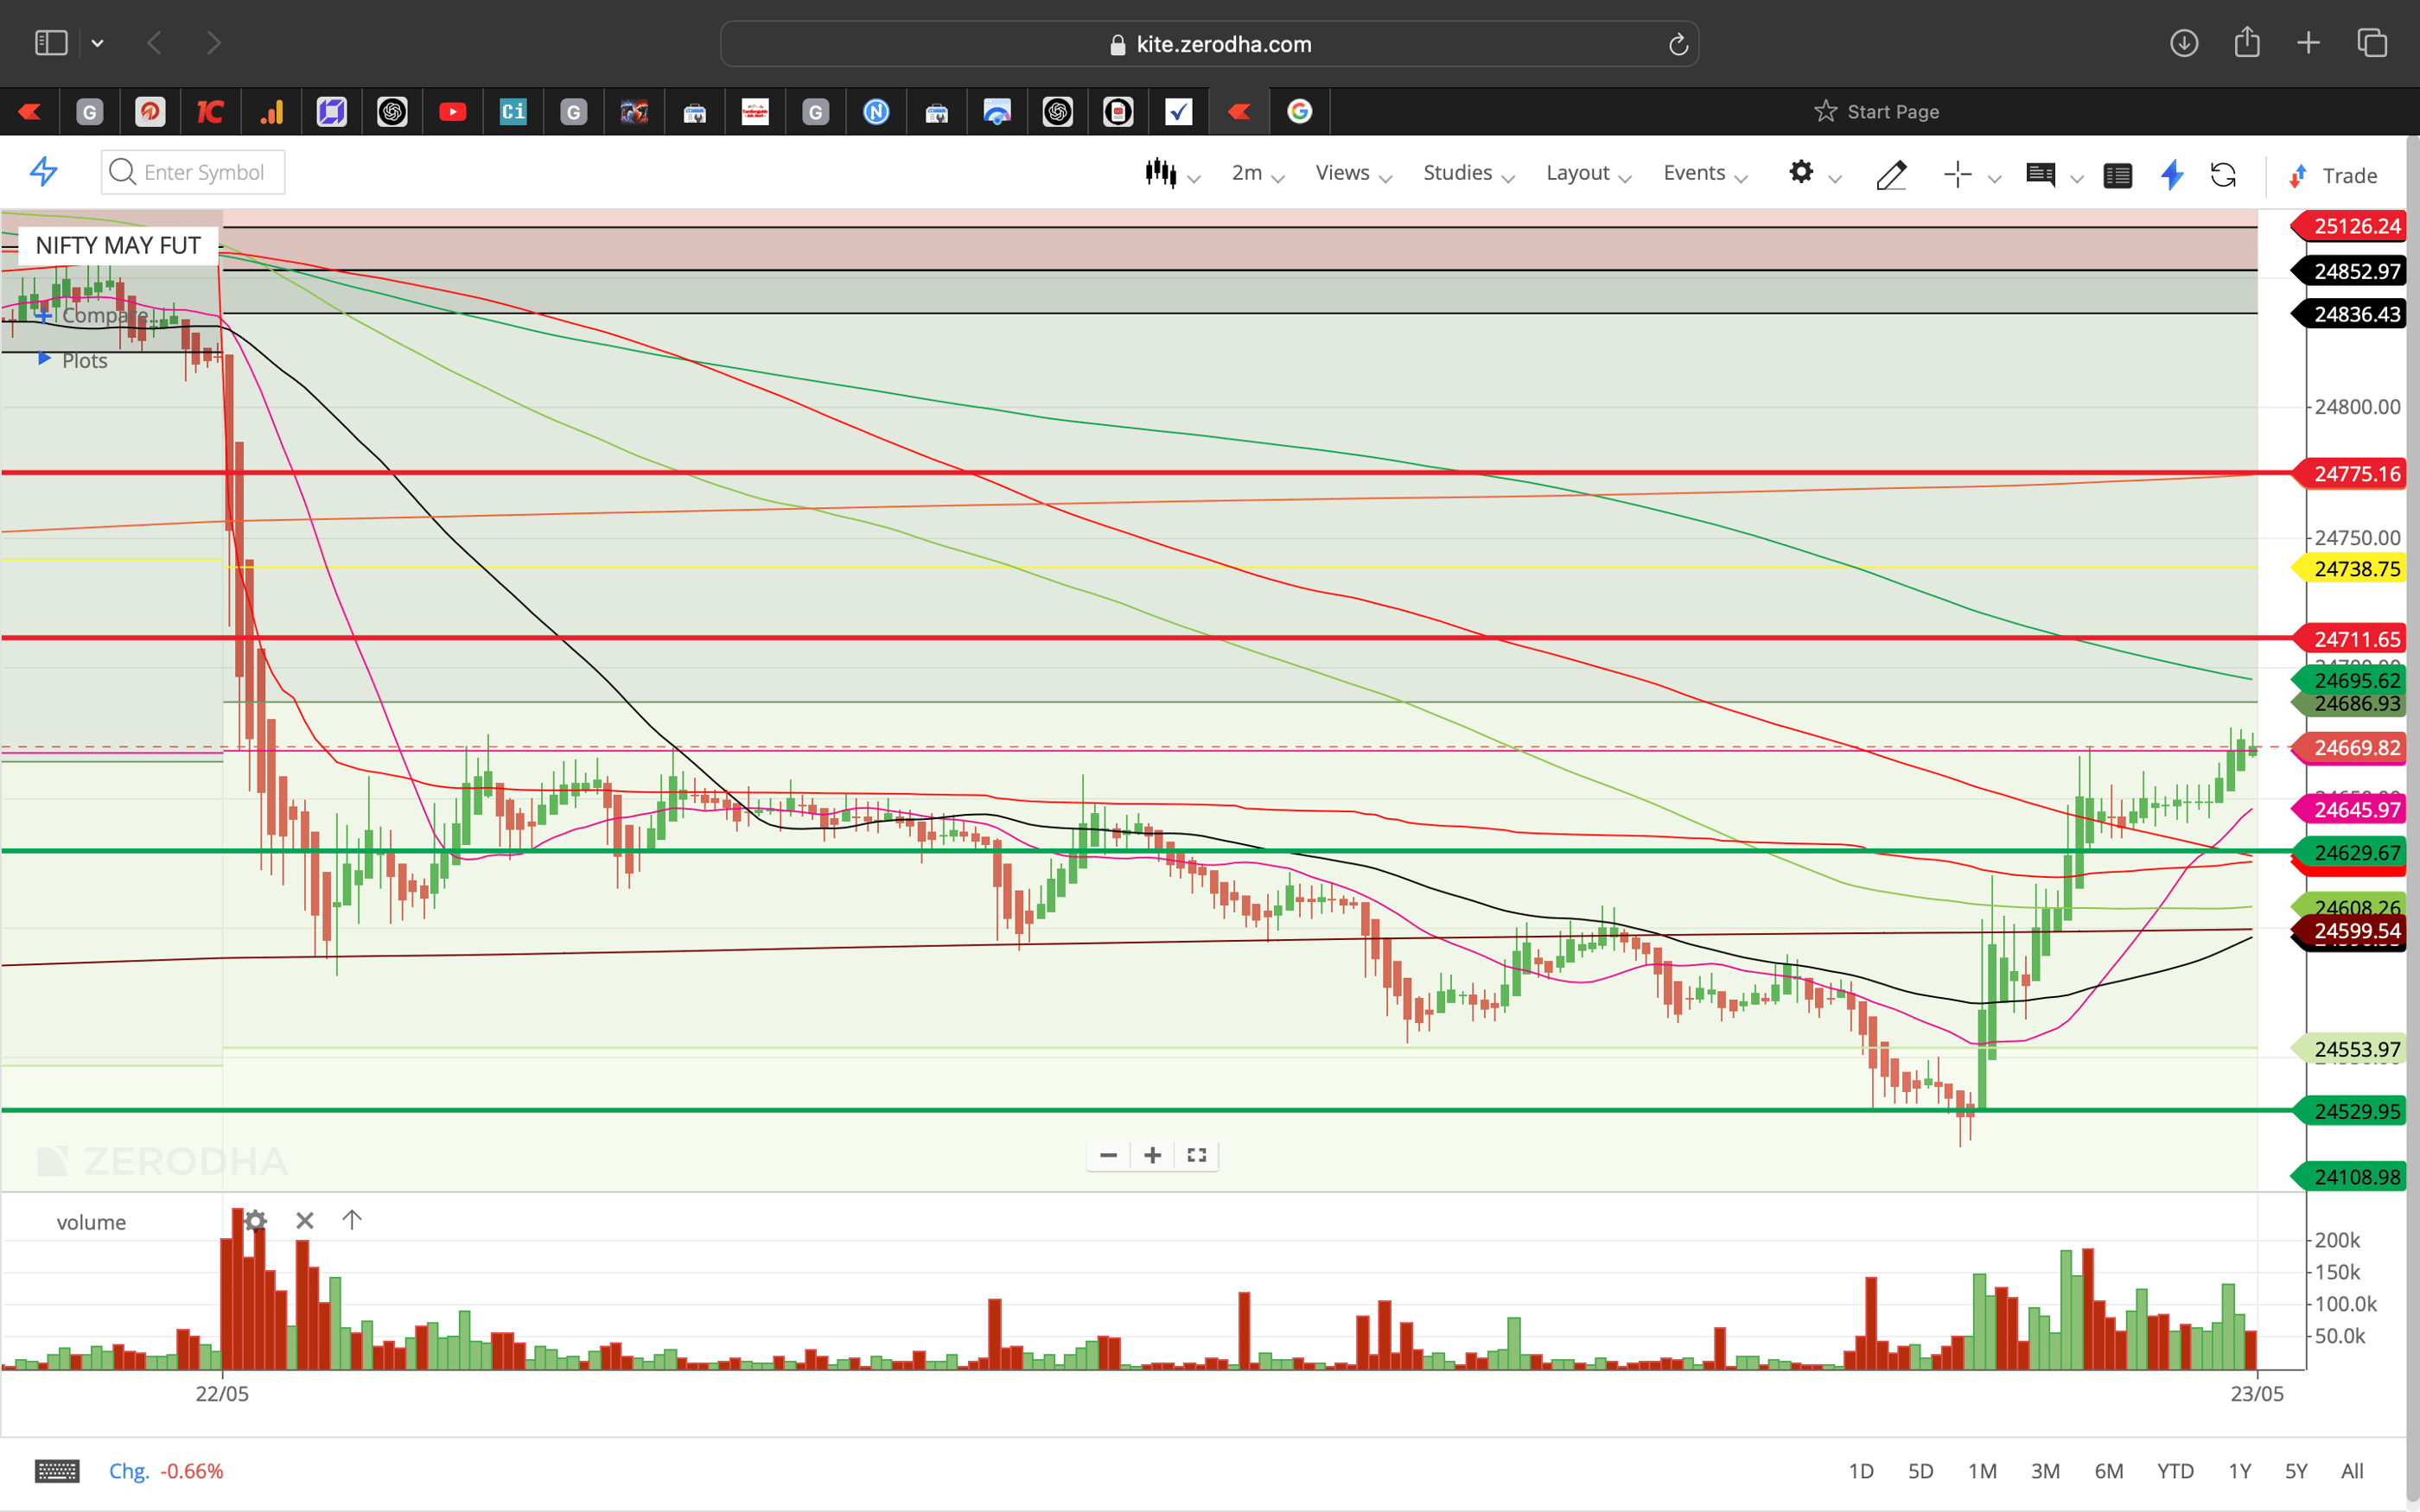Select the 1Y time range button
The image size is (2420, 1512).
(x=2240, y=1470)
